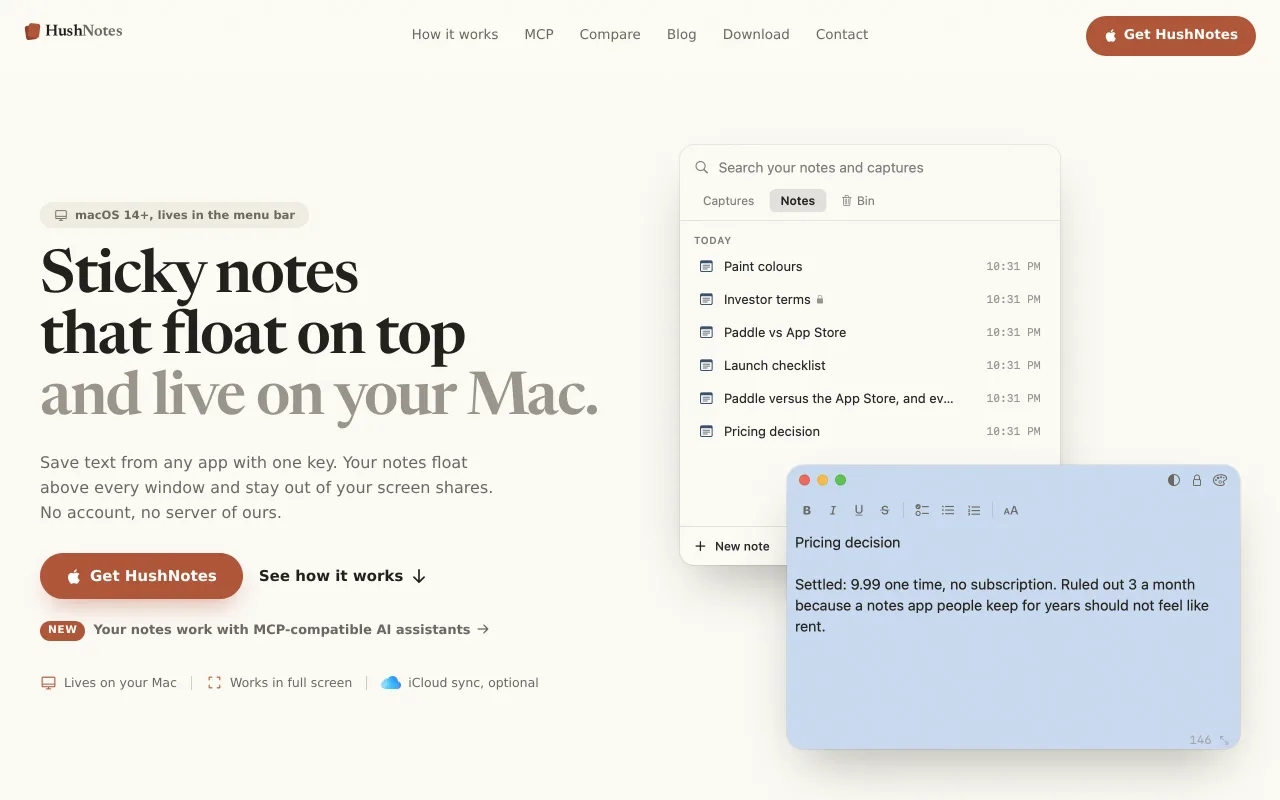Minimize the note with the yellow button
Image resolution: width=1280 pixels, height=800 pixels.
(x=822, y=480)
